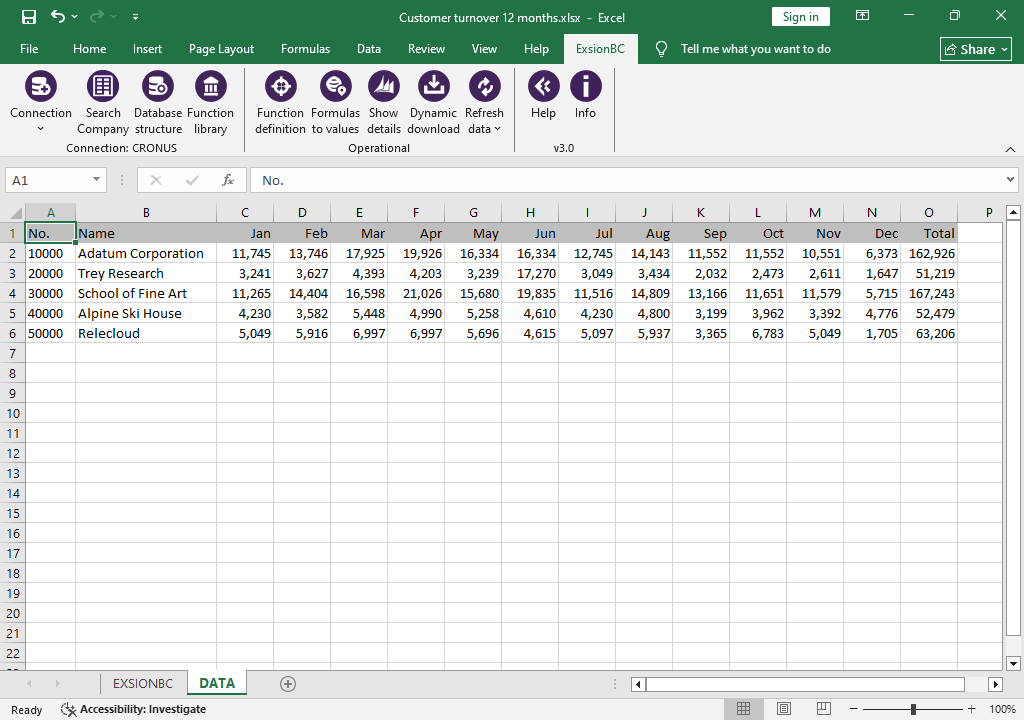Click Show details icon
1024x720 pixels.
click(x=384, y=86)
